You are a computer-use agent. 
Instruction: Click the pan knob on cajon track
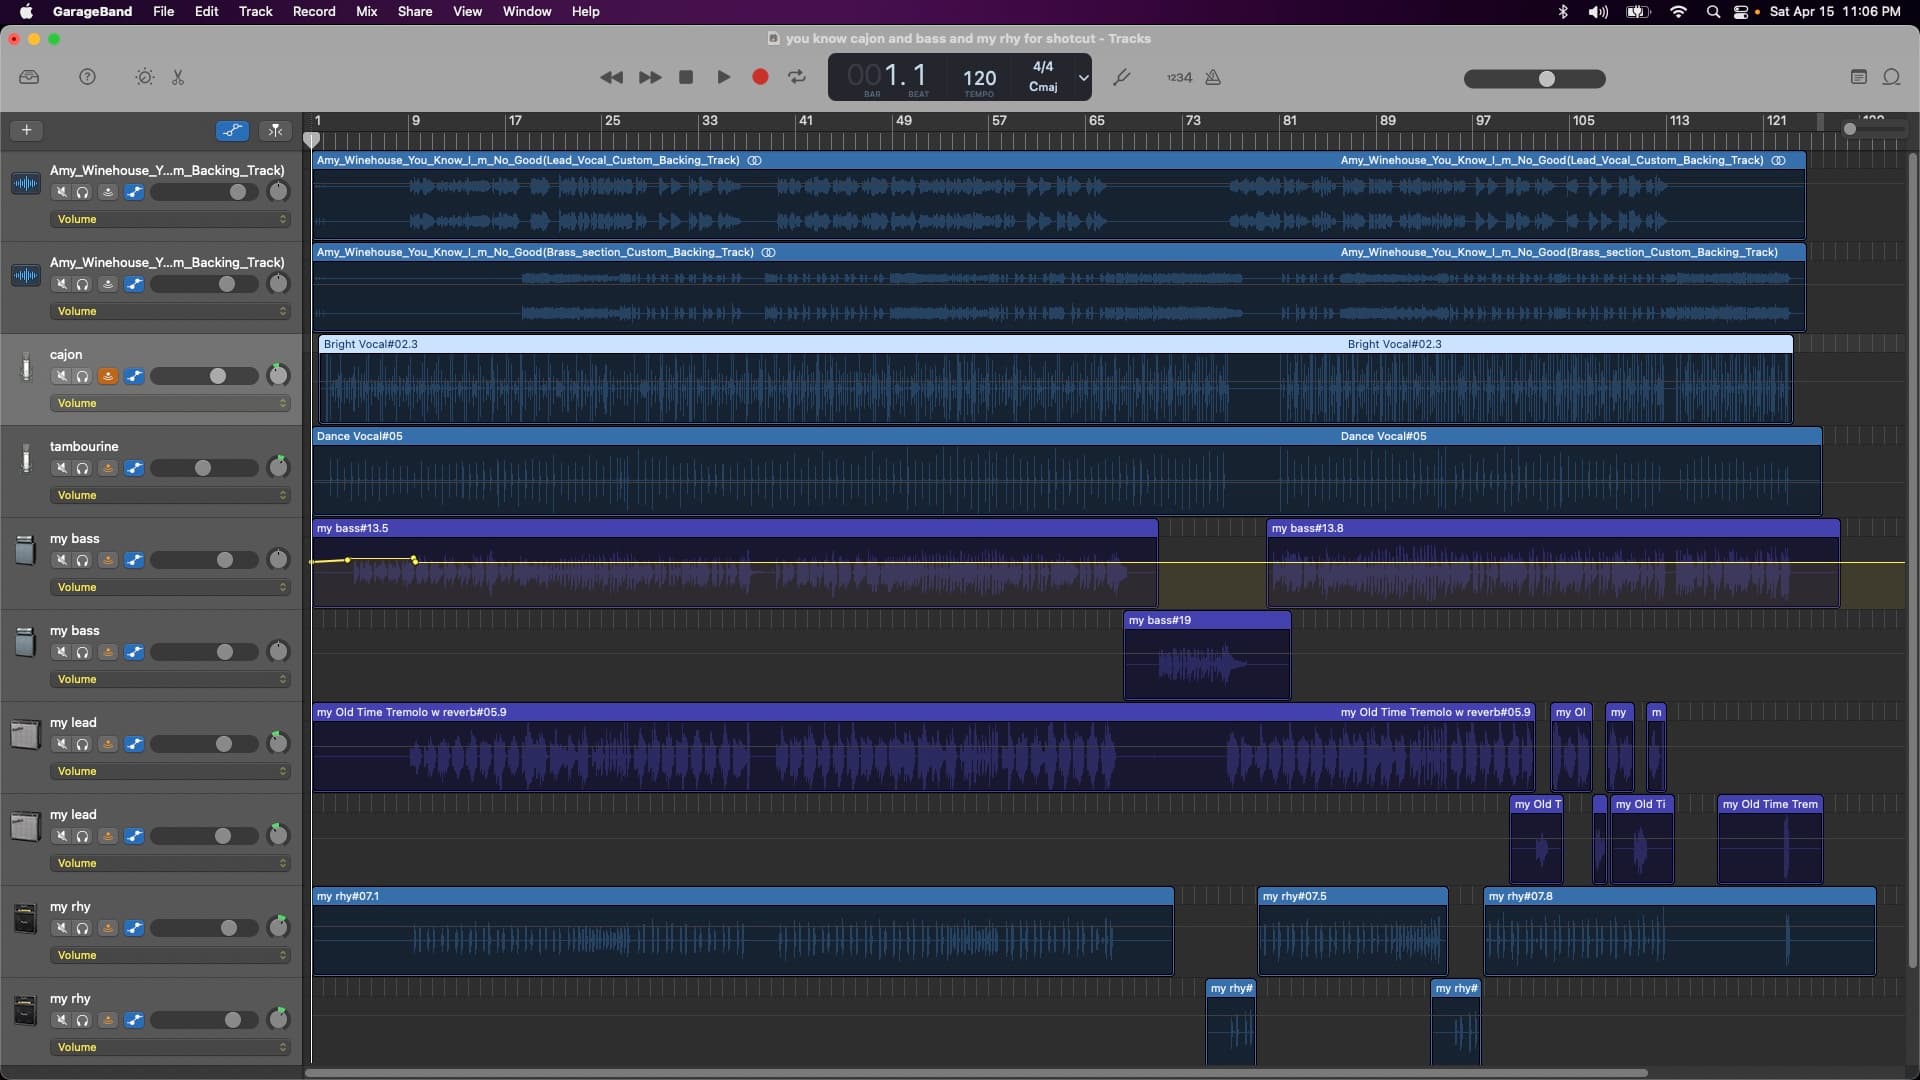279,376
